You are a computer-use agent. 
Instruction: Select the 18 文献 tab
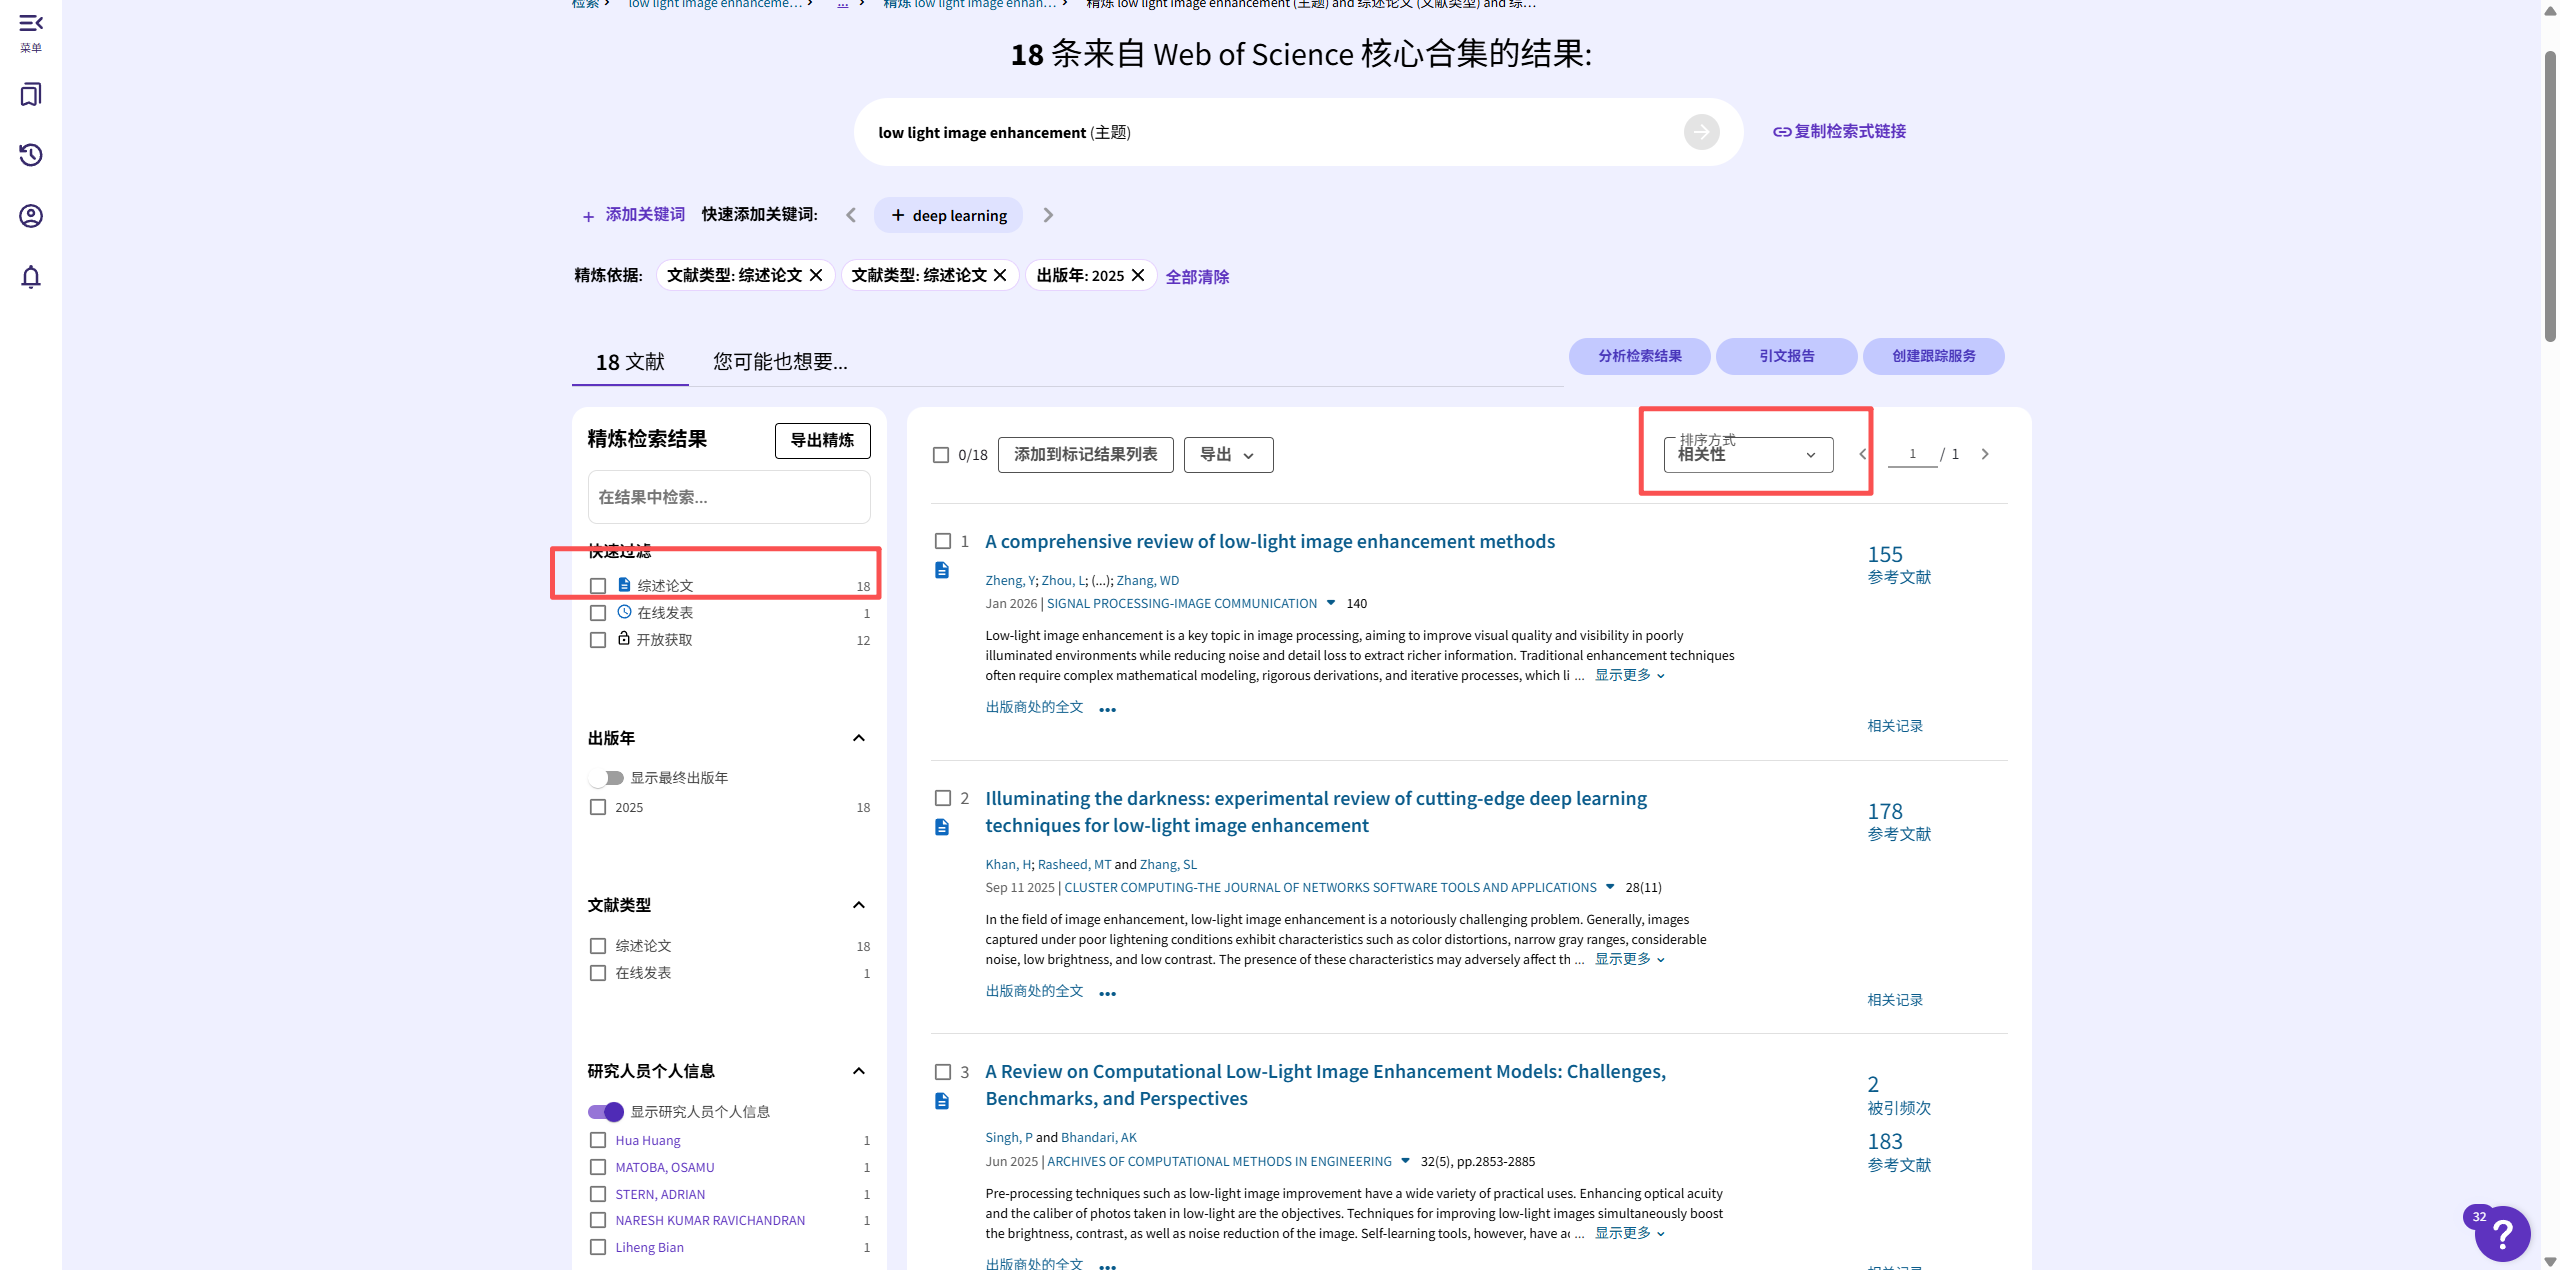[x=630, y=362]
